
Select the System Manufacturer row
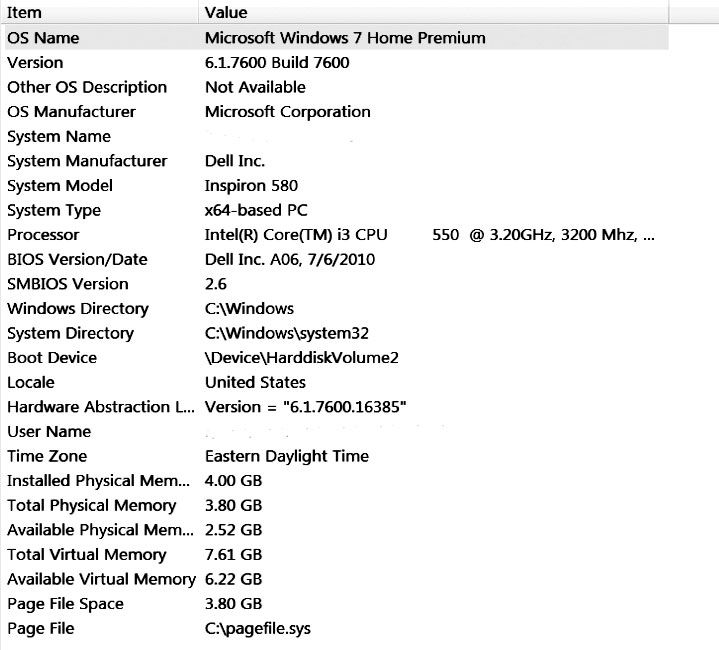click(x=87, y=161)
